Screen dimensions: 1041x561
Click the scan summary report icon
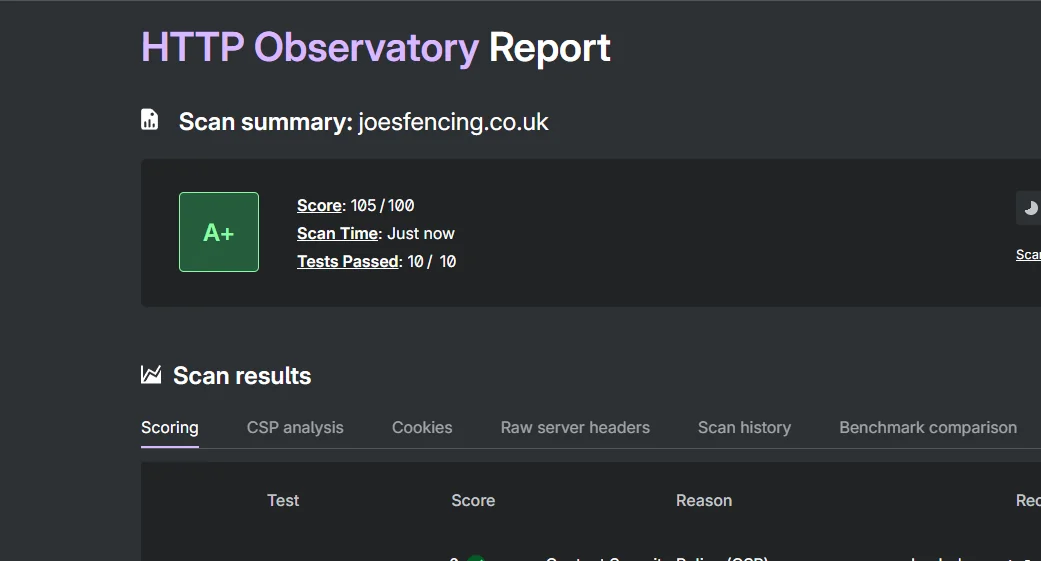click(150, 121)
